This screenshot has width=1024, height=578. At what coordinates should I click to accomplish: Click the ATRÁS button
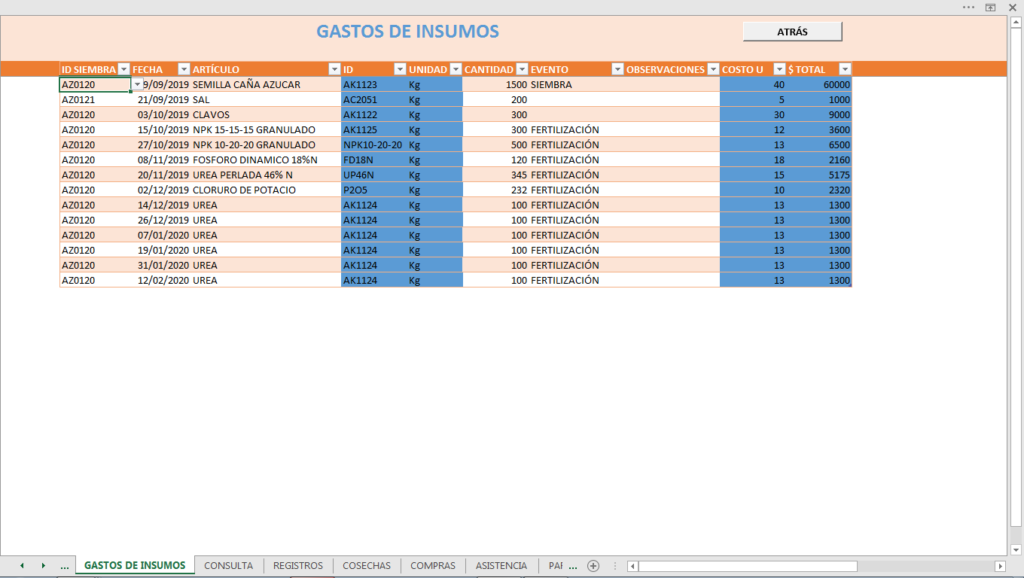pyautogui.click(x=792, y=31)
